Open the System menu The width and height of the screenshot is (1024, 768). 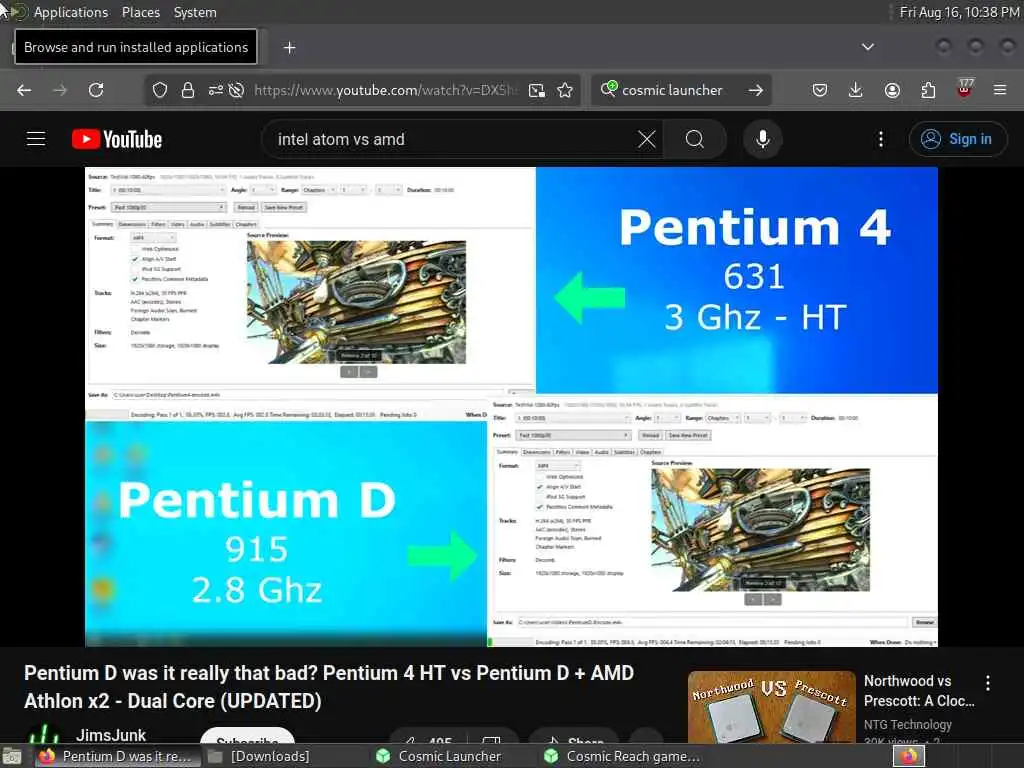[195, 12]
